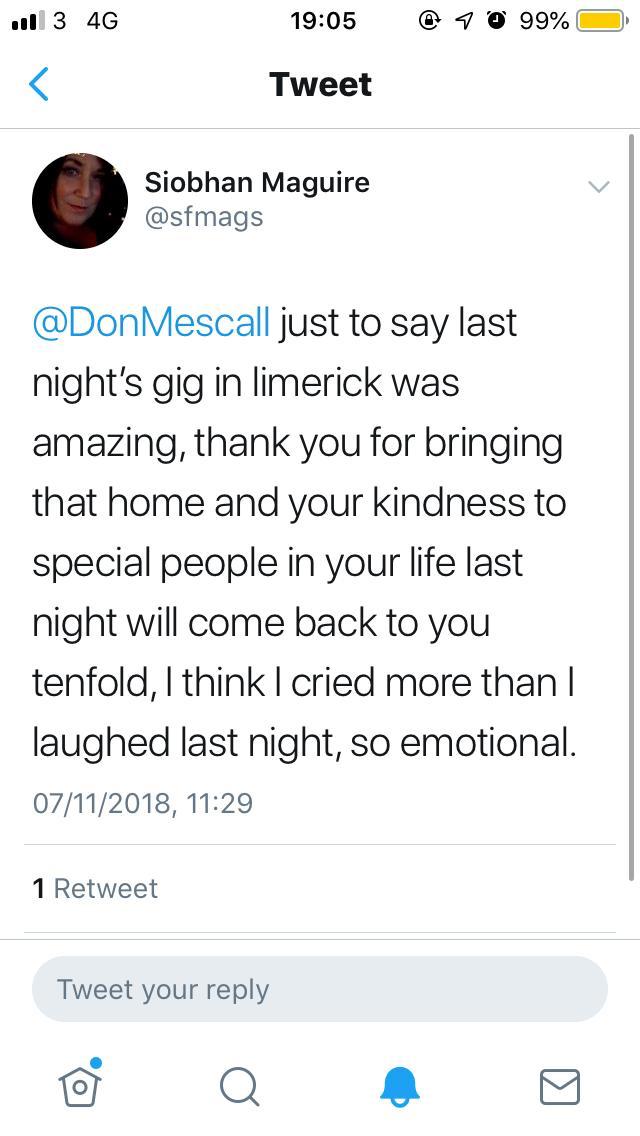Open the Home tab icon
The height and width of the screenshot is (1136, 640).
click(x=80, y=1085)
